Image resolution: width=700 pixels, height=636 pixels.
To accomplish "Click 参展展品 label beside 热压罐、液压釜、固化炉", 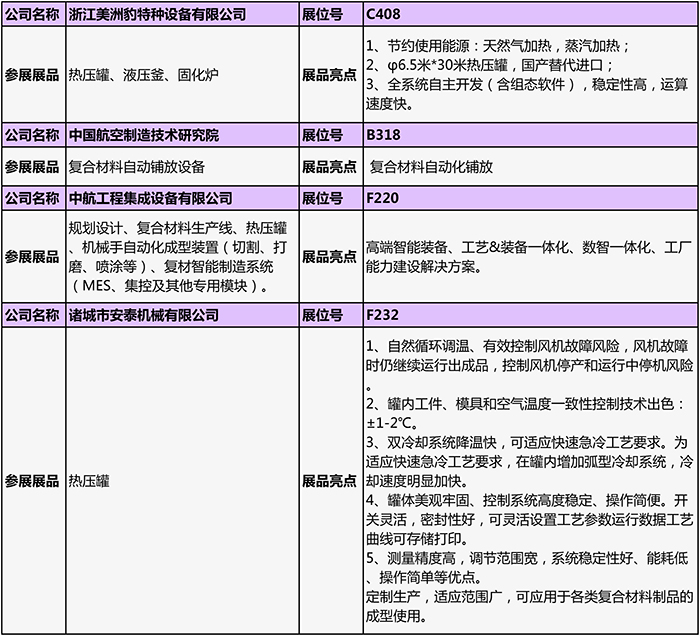I will pos(32,75).
